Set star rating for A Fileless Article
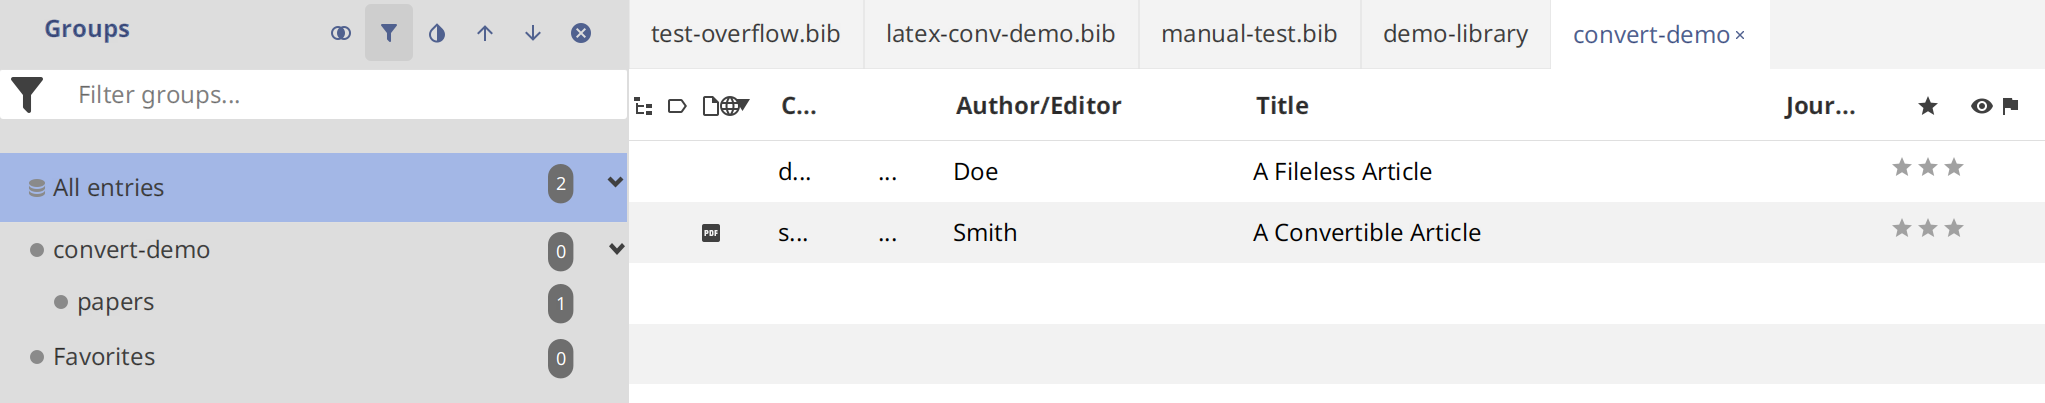Screen dimensions: 2045x403 tap(1928, 167)
